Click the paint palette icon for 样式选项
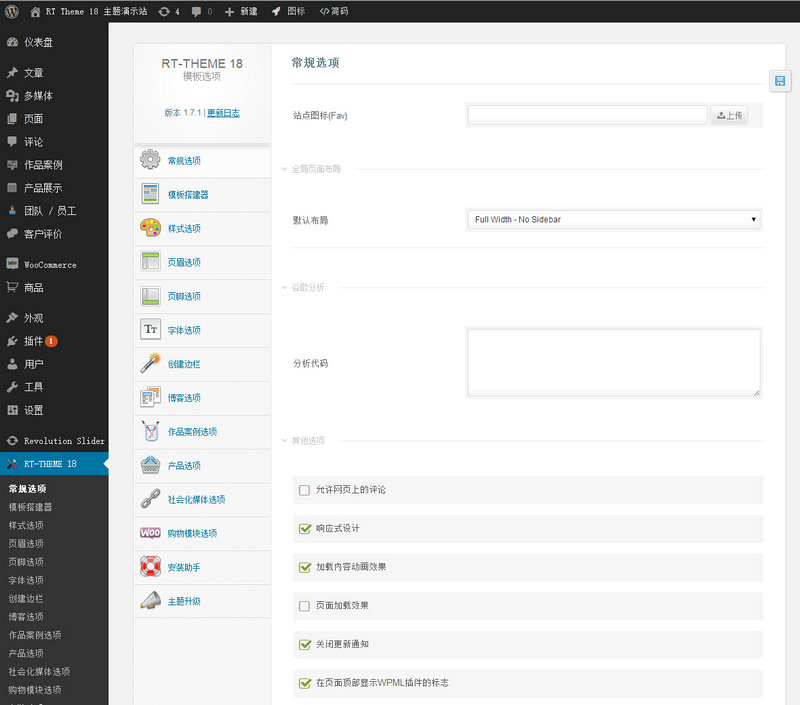 click(x=151, y=228)
